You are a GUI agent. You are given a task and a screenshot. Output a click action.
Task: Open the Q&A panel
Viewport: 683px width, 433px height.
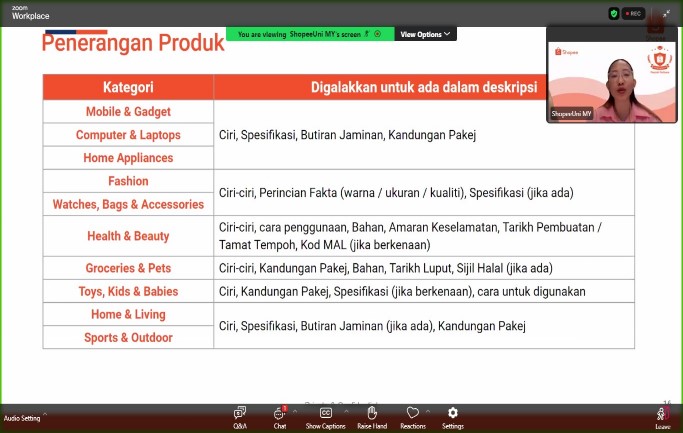point(240,416)
